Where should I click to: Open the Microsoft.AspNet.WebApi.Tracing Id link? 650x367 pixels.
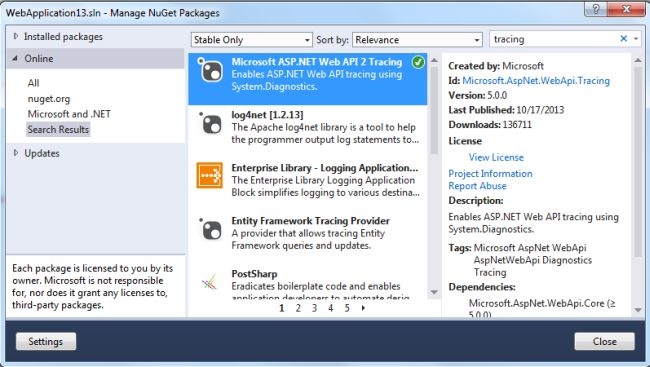(536, 80)
